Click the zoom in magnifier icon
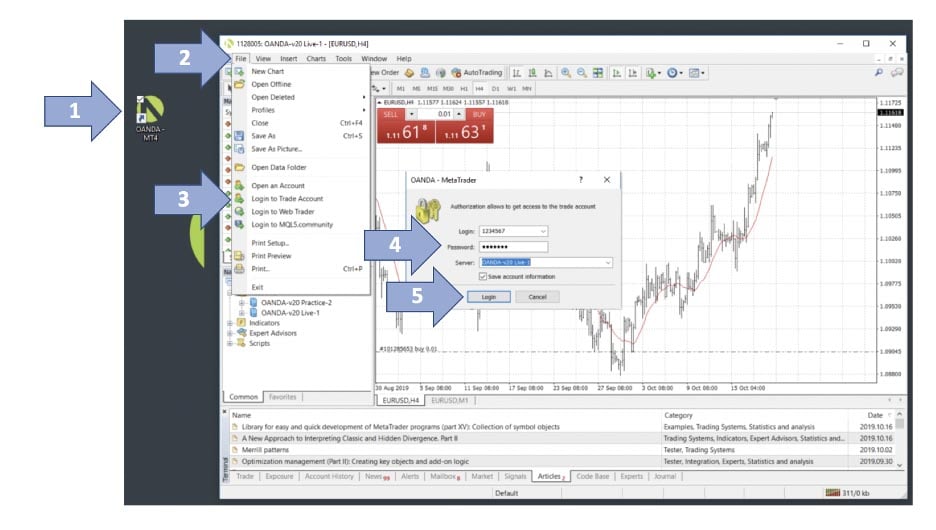 566,73
